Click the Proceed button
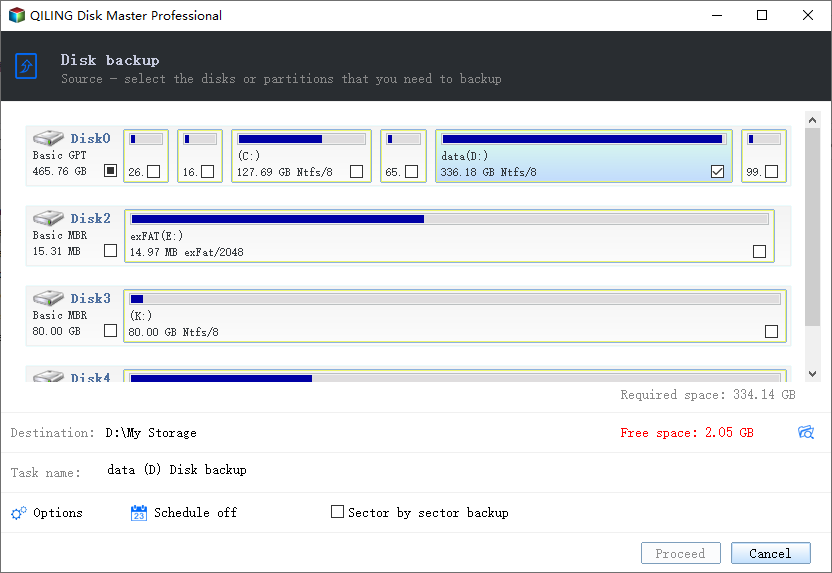Image resolution: width=832 pixels, height=573 pixels. (681, 553)
